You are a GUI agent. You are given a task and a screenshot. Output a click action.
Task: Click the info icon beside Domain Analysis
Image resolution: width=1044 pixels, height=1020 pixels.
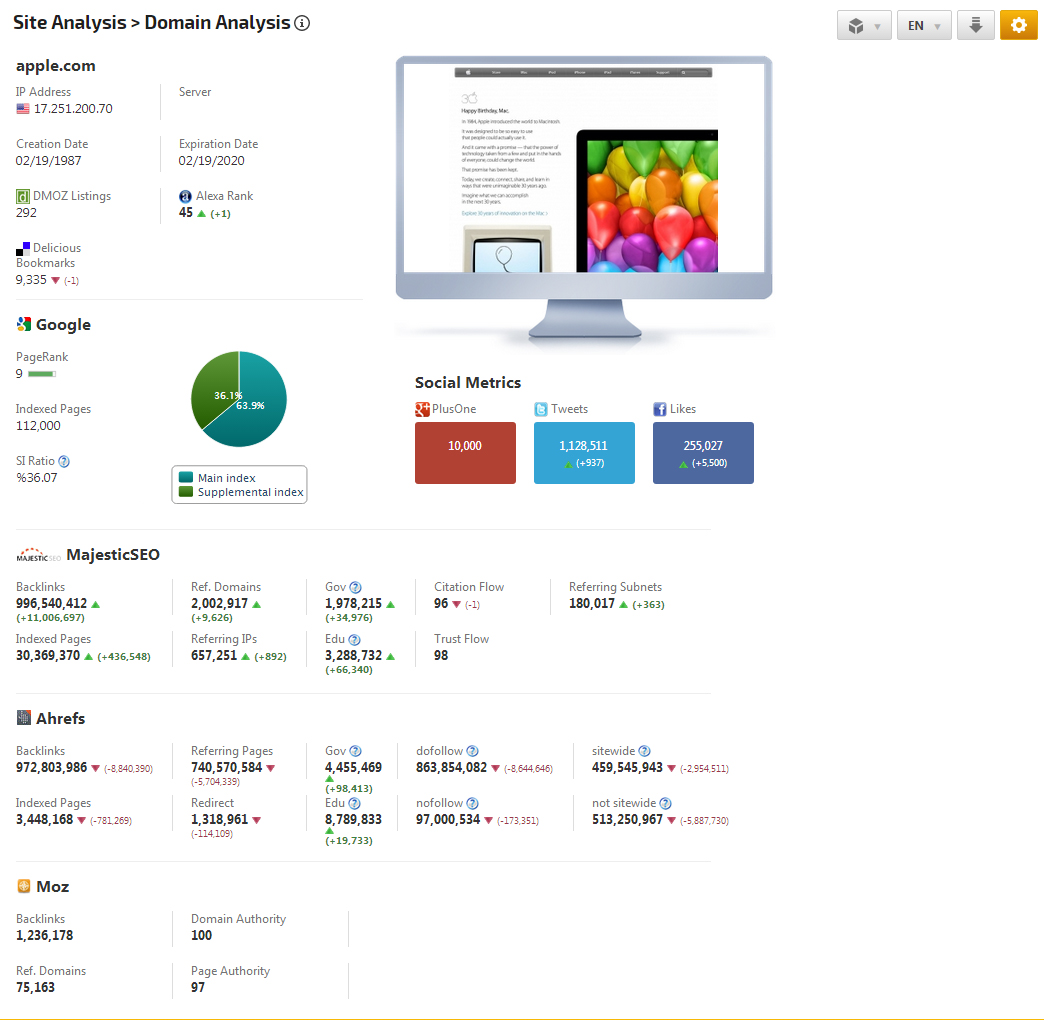tap(302, 23)
